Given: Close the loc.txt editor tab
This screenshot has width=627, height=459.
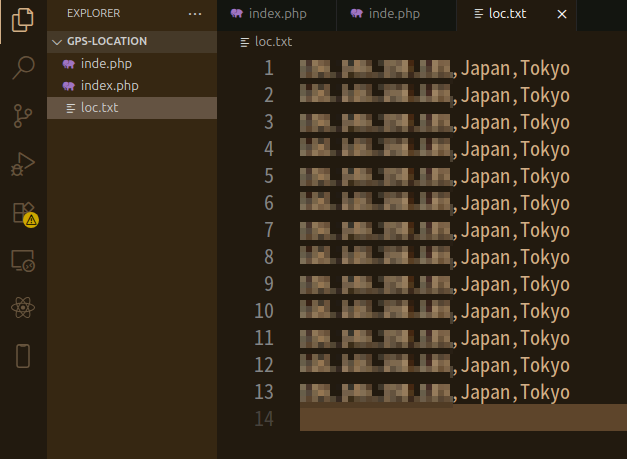Looking at the screenshot, I should 562,15.
